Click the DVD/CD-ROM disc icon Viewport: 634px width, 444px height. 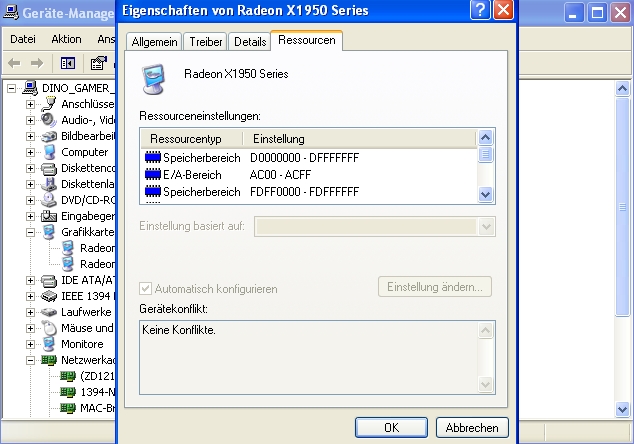point(49,200)
